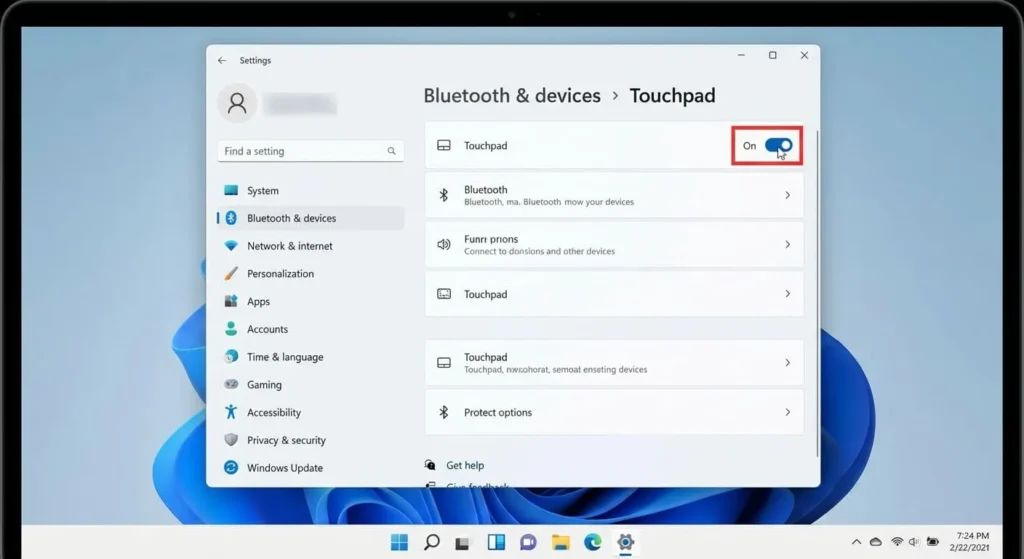Click the Settings window title text
Screen dimensions: 1024x559
coord(255,60)
